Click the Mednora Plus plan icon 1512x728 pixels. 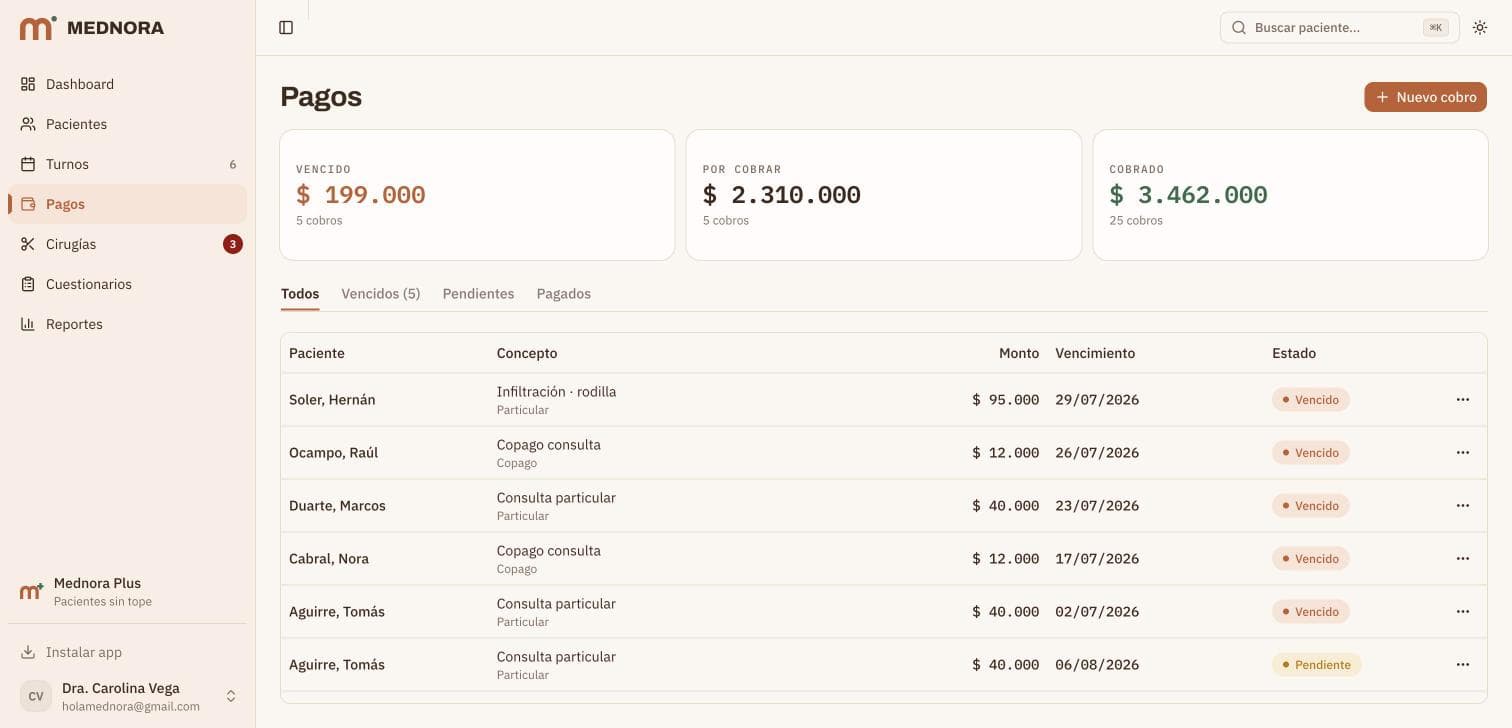tap(32, 591)
